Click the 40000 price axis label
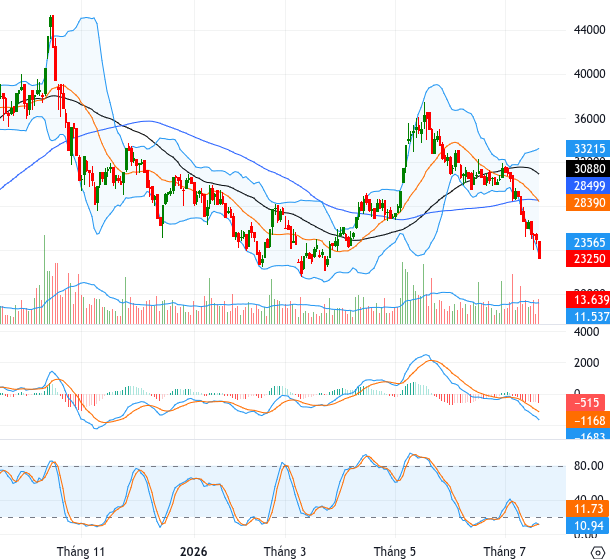This screenshot has width=610, height=559. (x=590, y=74)
